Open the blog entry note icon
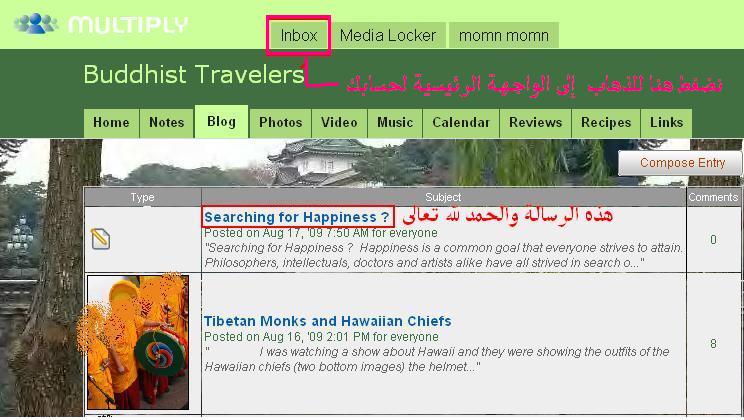 click(x=100, y=239)
